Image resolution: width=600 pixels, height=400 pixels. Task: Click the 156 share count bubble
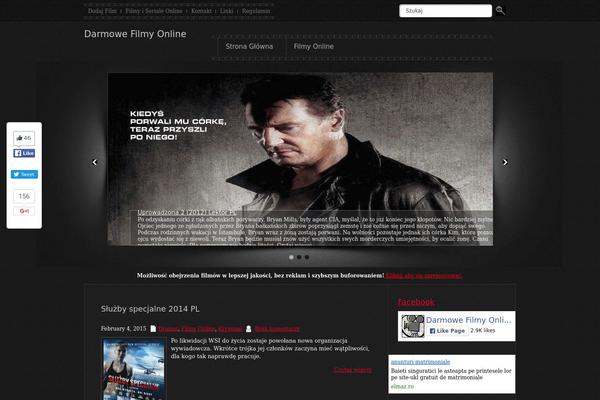click(x=24, y=196)
